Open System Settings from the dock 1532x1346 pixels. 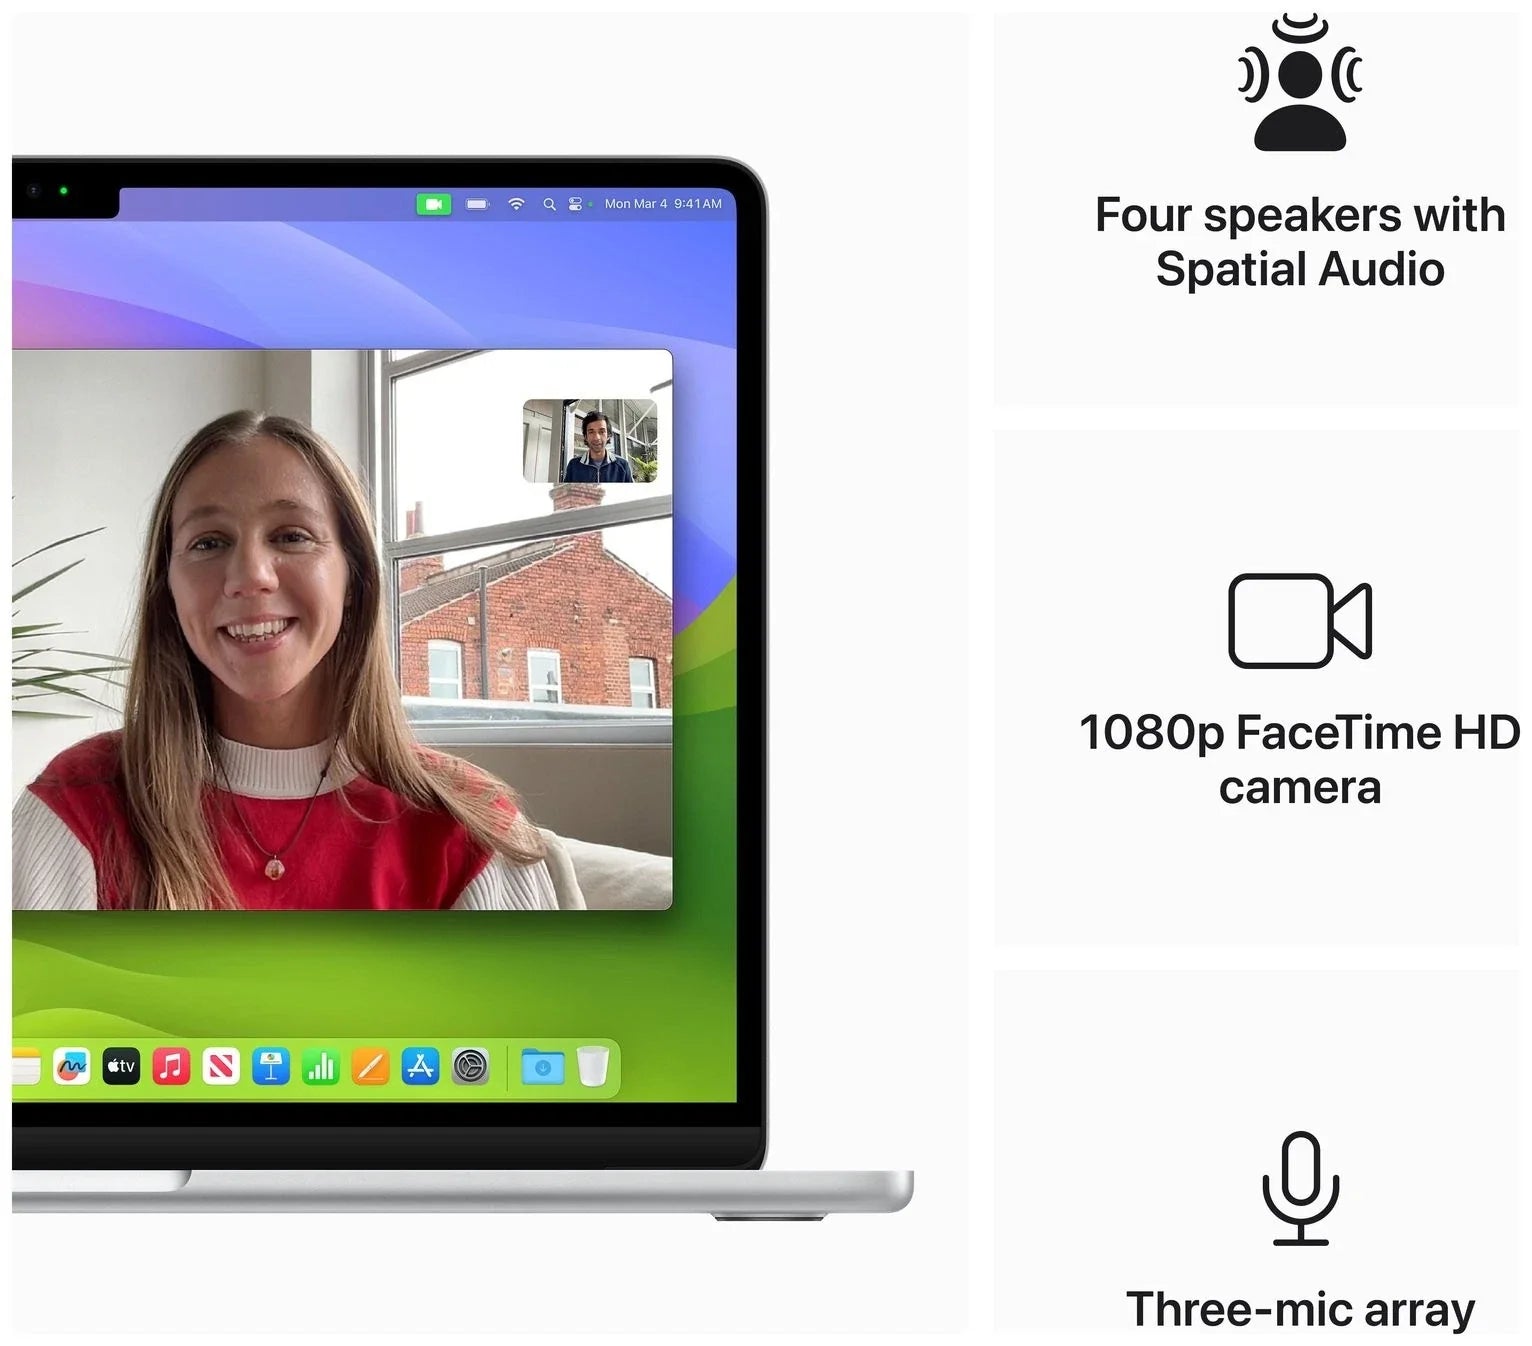pos(470,1067)
